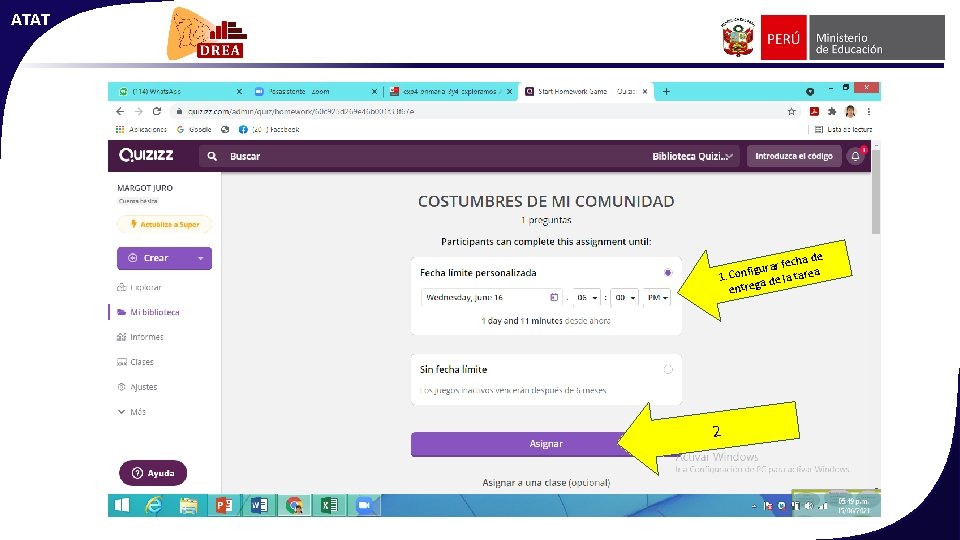The width and height of the screenshot is (960, 540).
Task: Open the notifications bell
Action: (x=855, y=156)
